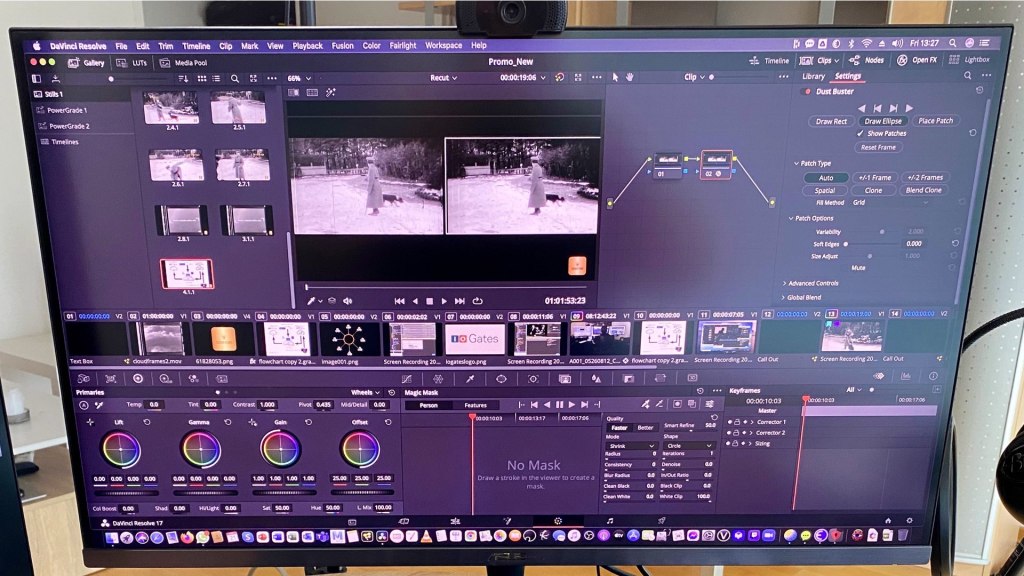Open the Color menu
This screenshot has width=1024, height=576.
click(372, 46)
